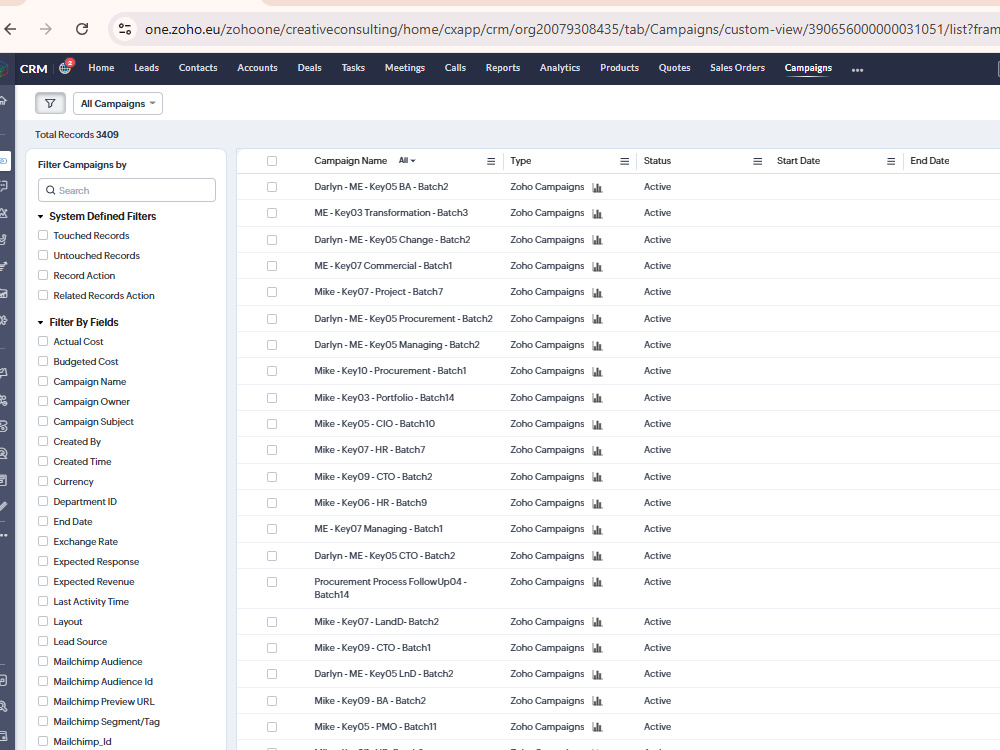The width and height of the screenshot is (1000, 750).
Task: Click the filter Search input field
Action: pos(127,190)
